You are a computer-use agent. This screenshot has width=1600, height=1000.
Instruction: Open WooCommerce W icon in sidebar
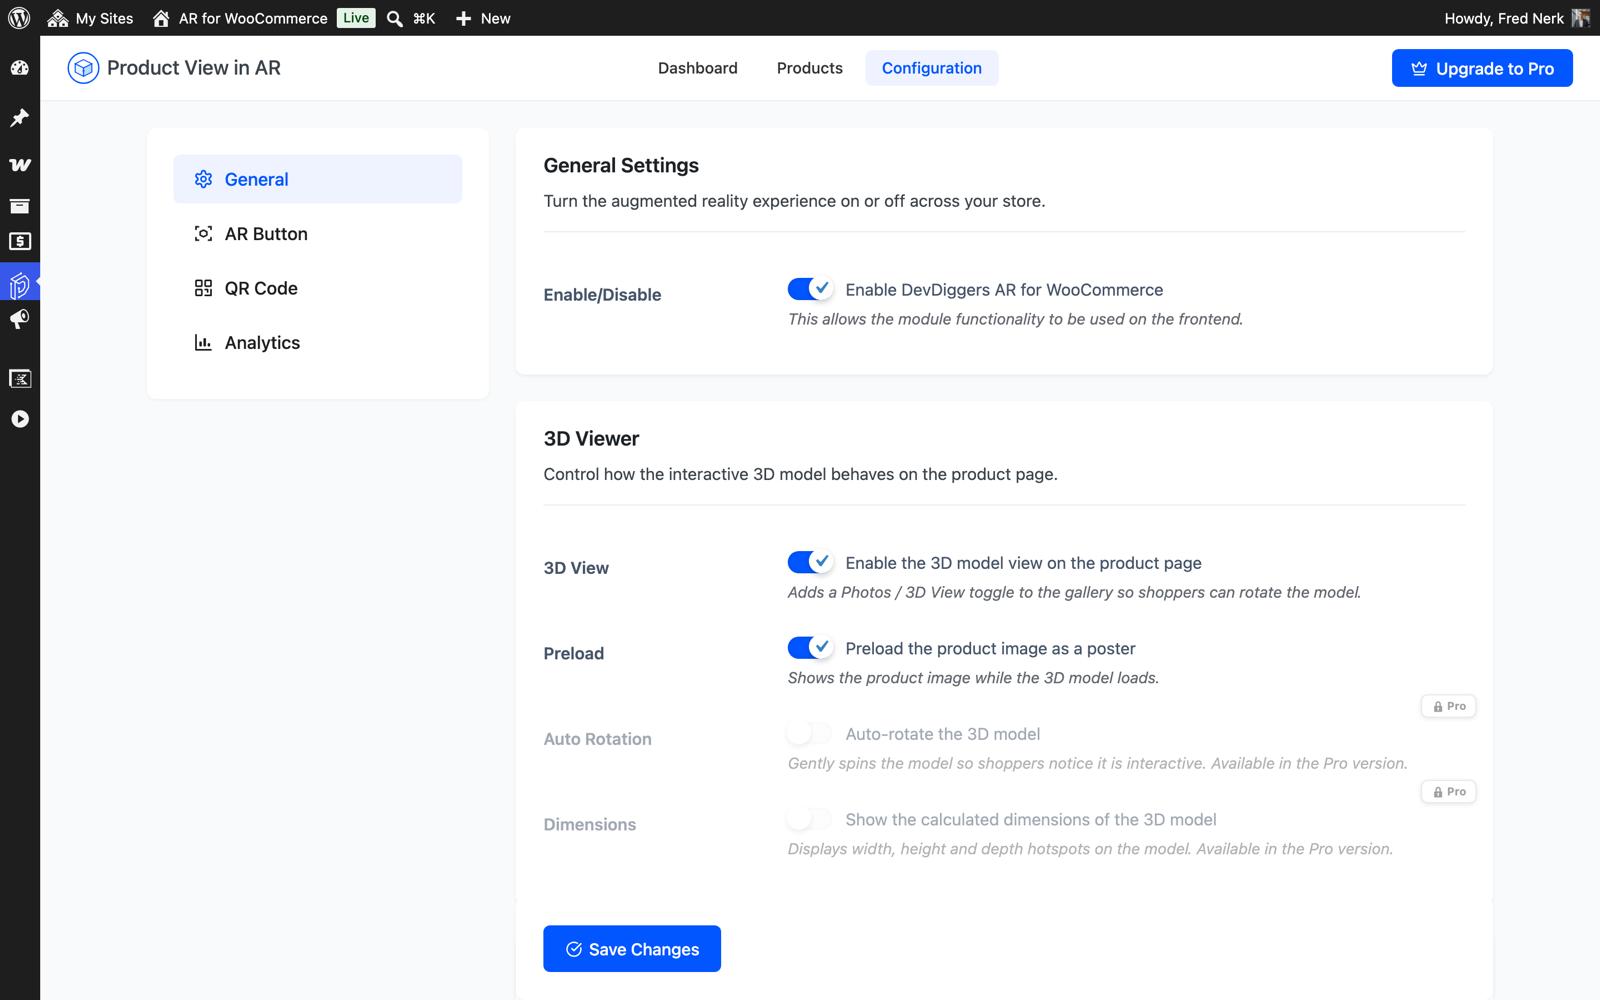pyautogui.click(x=20, y=164)
